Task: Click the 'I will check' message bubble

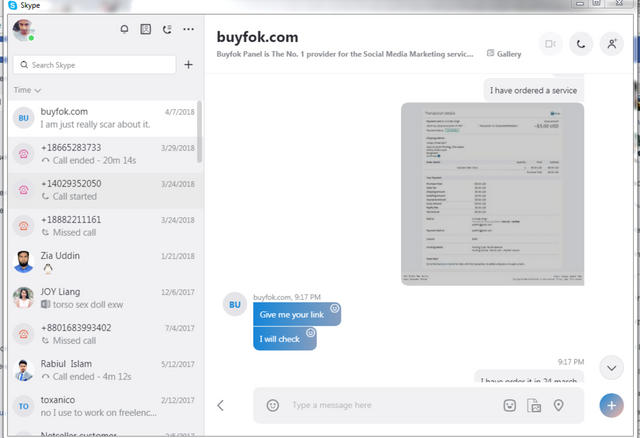Action: pos(284,338)
